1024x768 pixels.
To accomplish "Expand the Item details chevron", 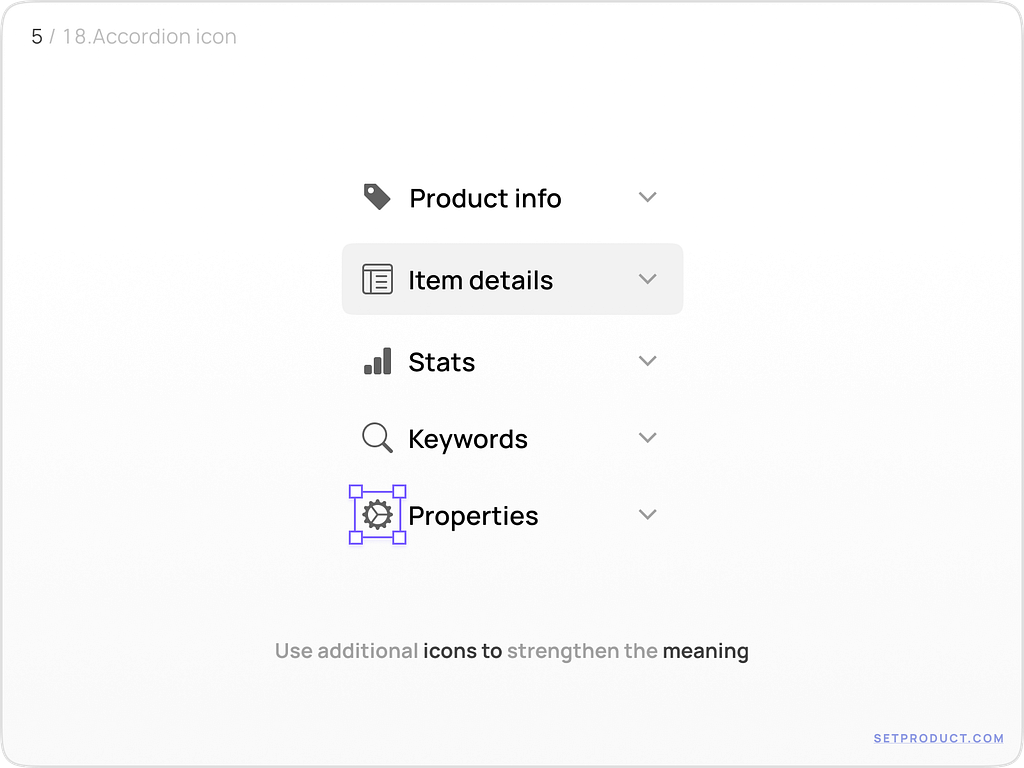I will point(648,279).
